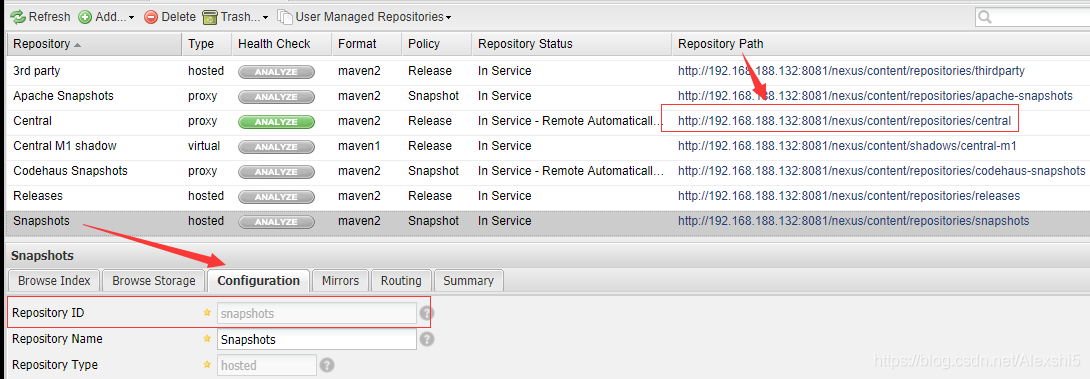The image size is (1090, 379).
Task: Click green Analyze button for Central
Action: (276, 122)
